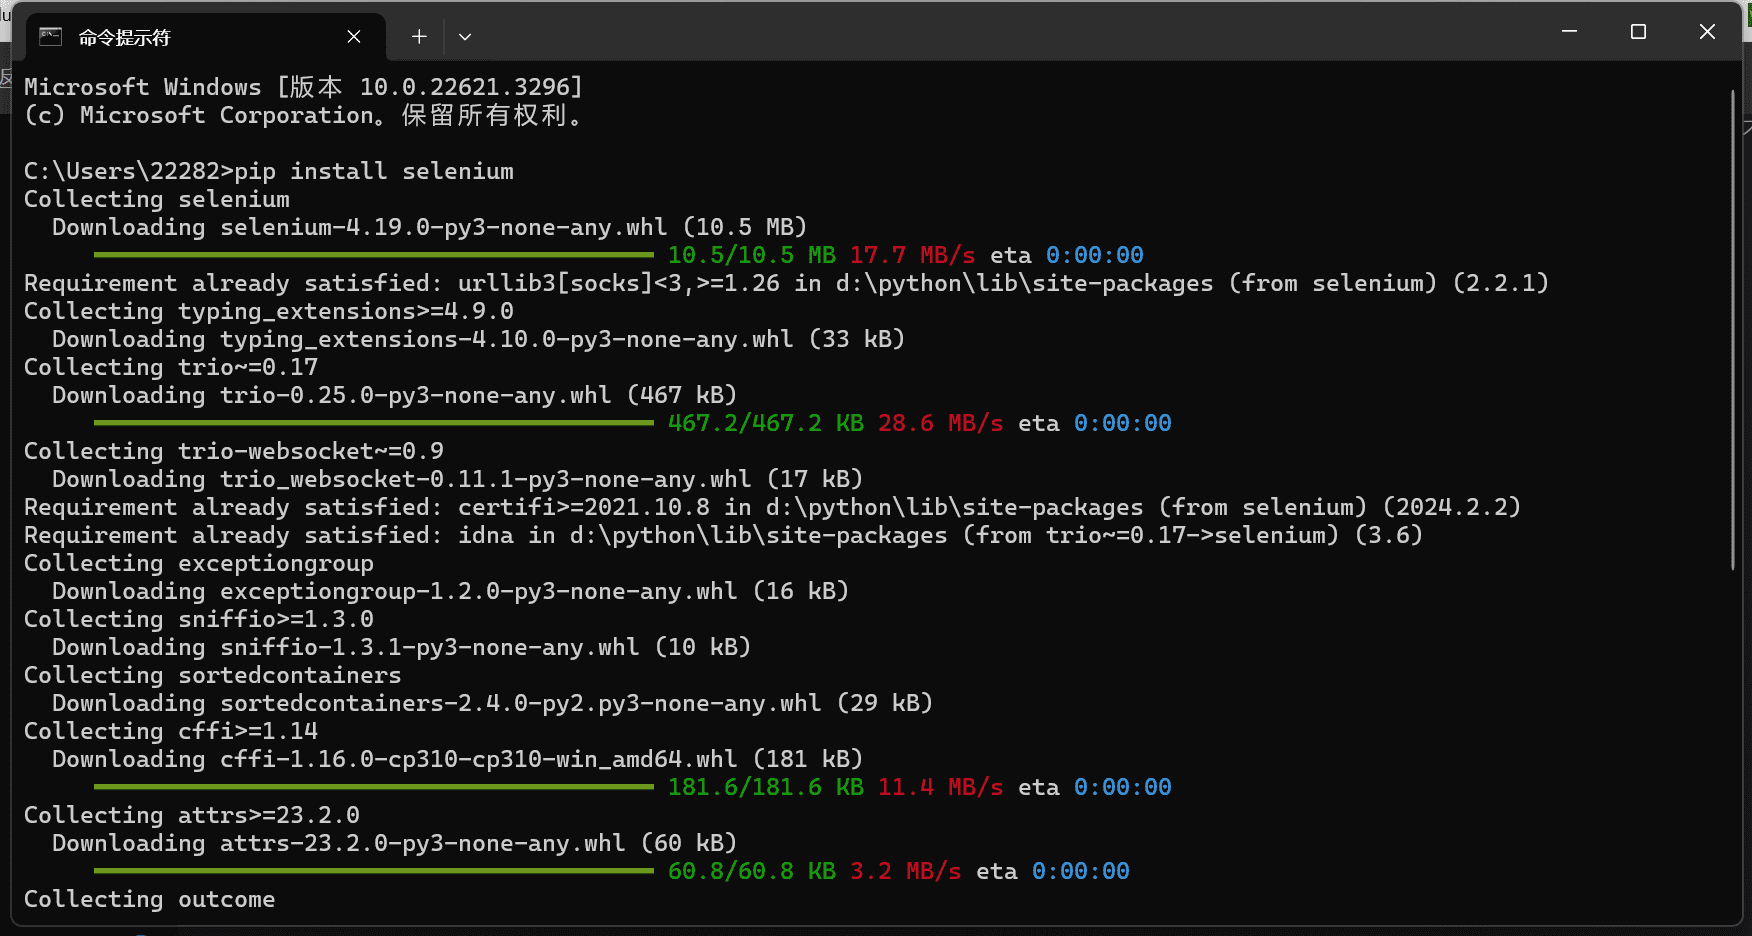This screenshot has width=1752, height=936.
Task: Click 'Collecting attrs>=23.2.0' line
Action: [192, 815]
